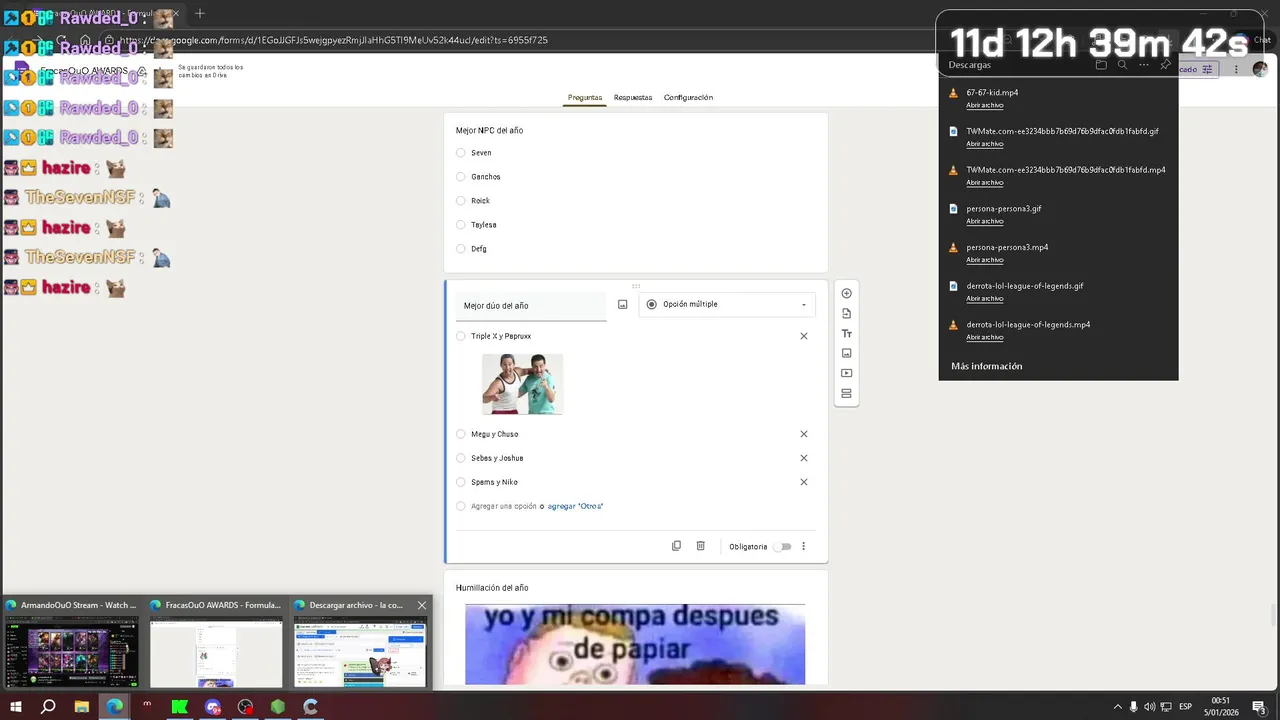Click the import questions icon

click(846, 313)
